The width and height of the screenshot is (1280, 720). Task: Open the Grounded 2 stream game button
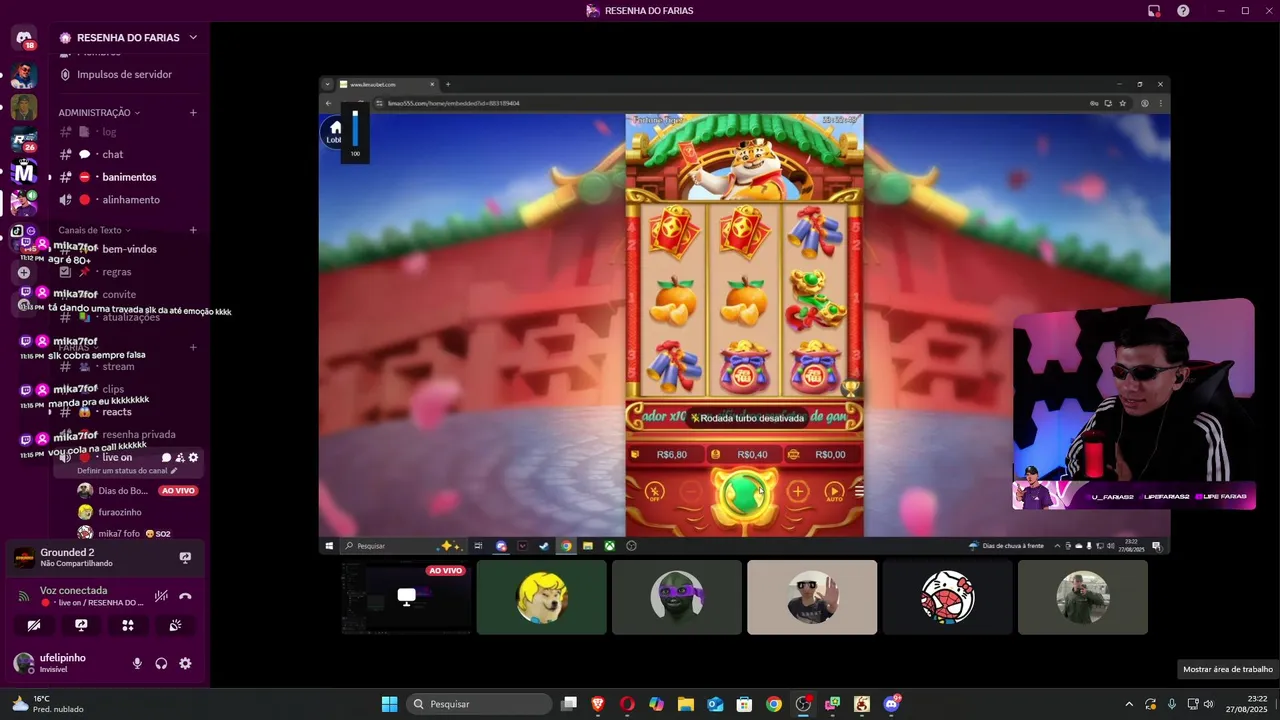(185, 558)
